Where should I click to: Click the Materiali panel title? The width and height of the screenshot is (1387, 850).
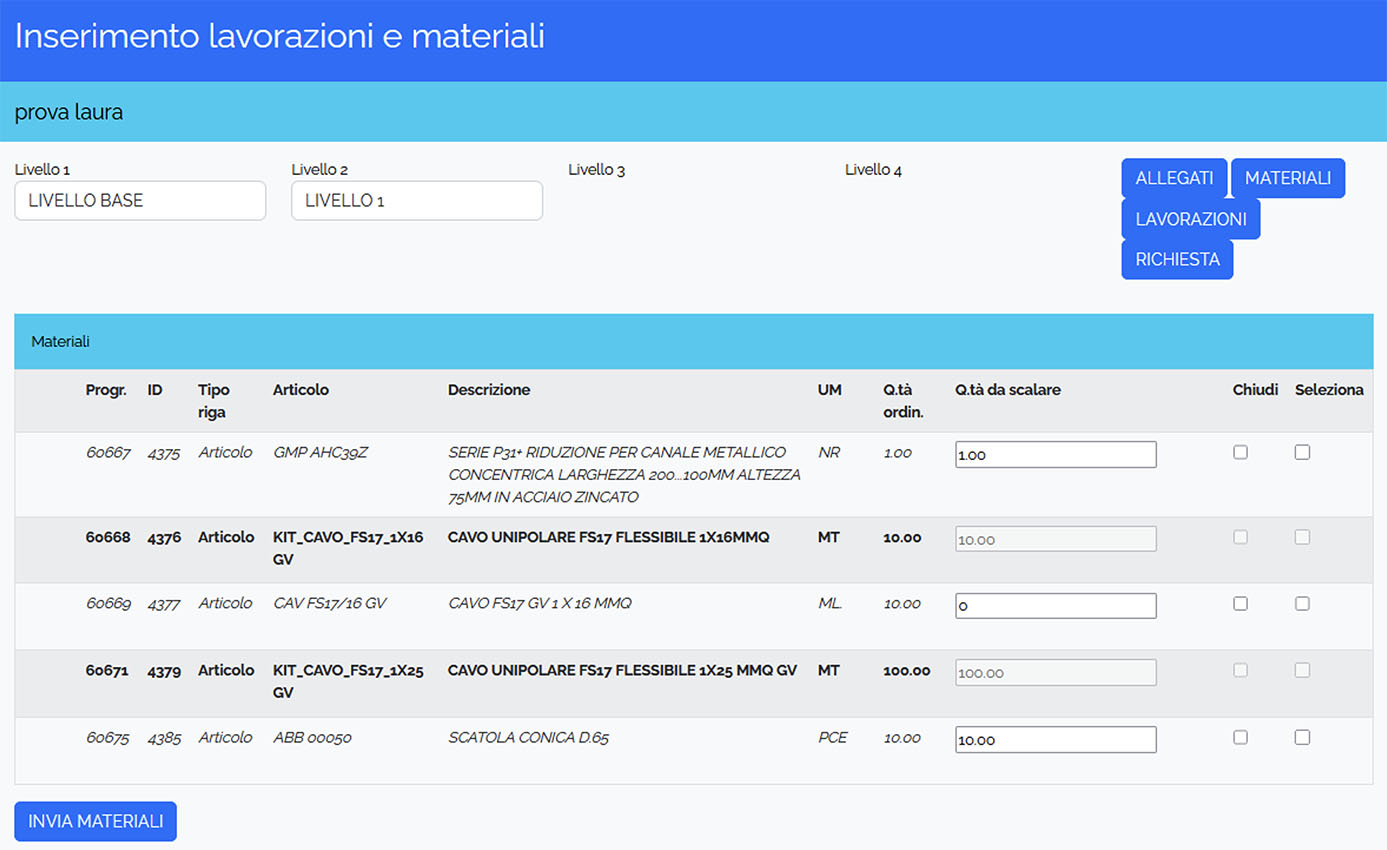click(60, 342)
